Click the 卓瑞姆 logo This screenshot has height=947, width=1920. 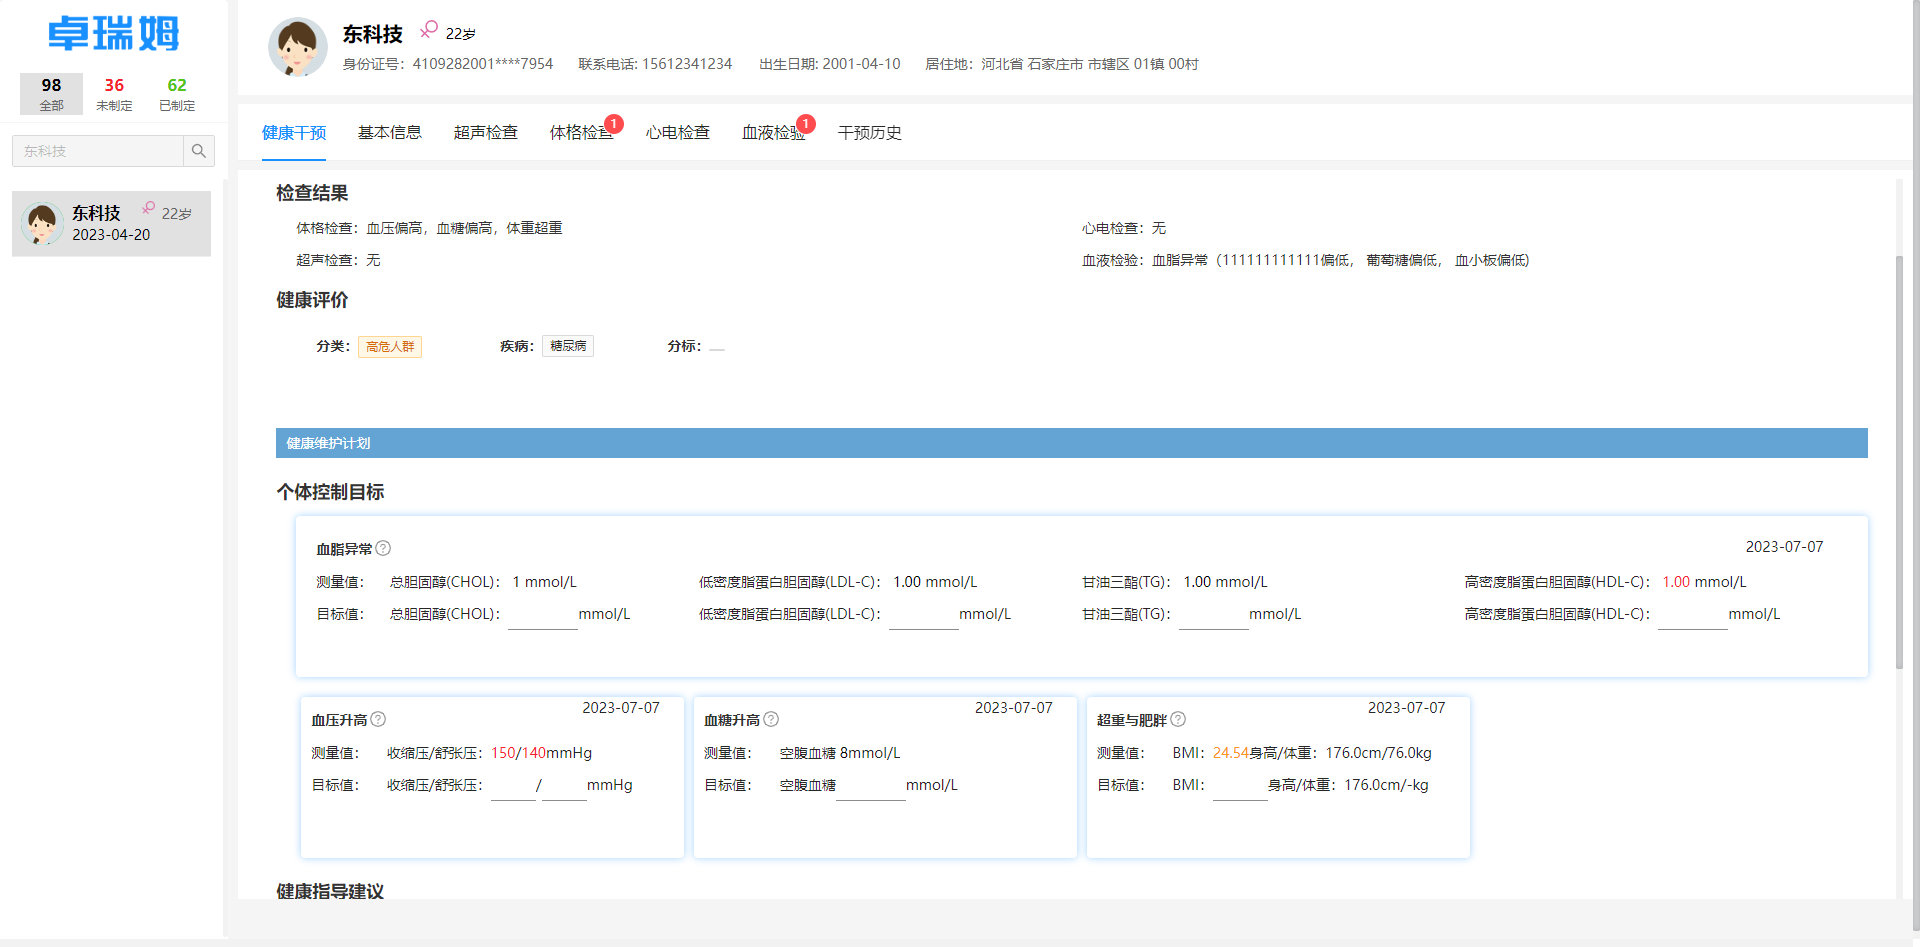pyautogui.click(x=113, y=33)
